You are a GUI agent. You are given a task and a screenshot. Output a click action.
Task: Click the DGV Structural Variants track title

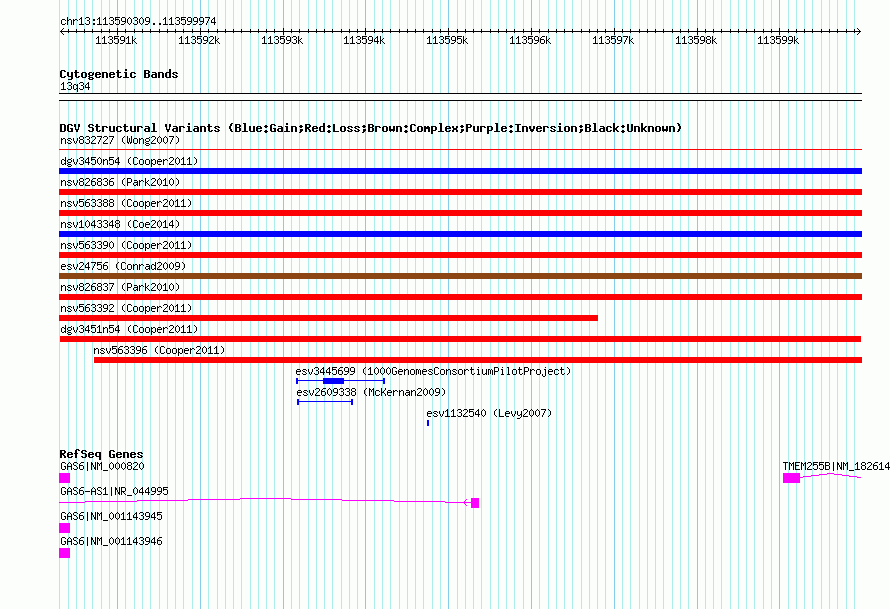pyautogui.click(x=370, y=128)
